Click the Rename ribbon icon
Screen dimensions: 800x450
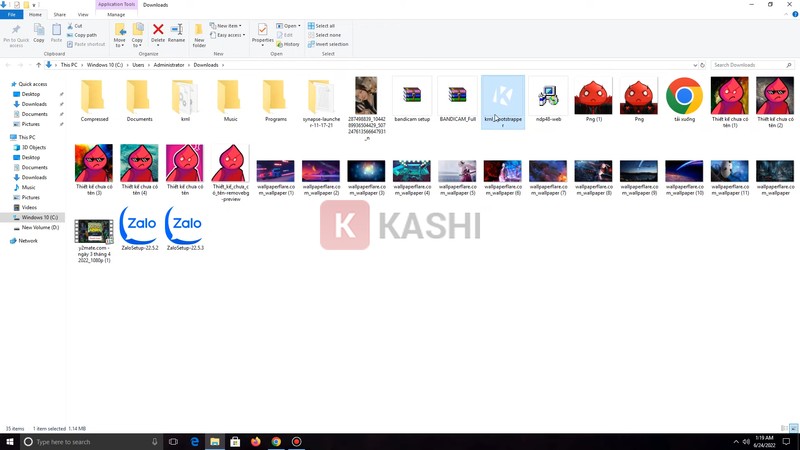(176, 32)
